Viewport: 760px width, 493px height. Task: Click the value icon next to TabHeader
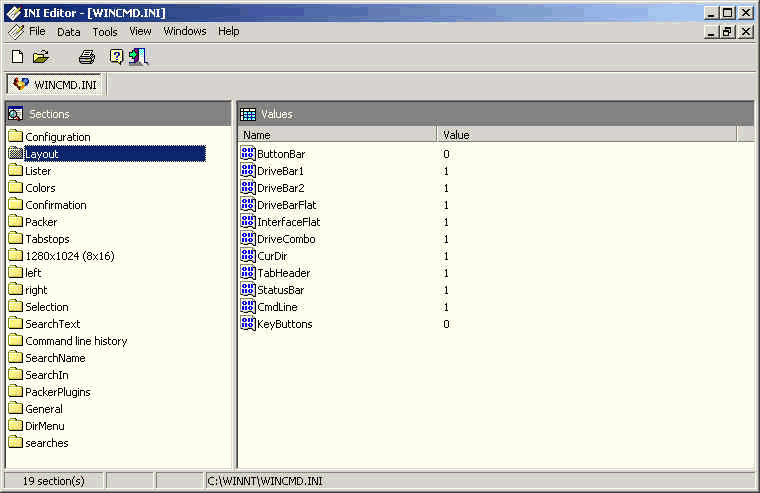[x=248, y=272]
